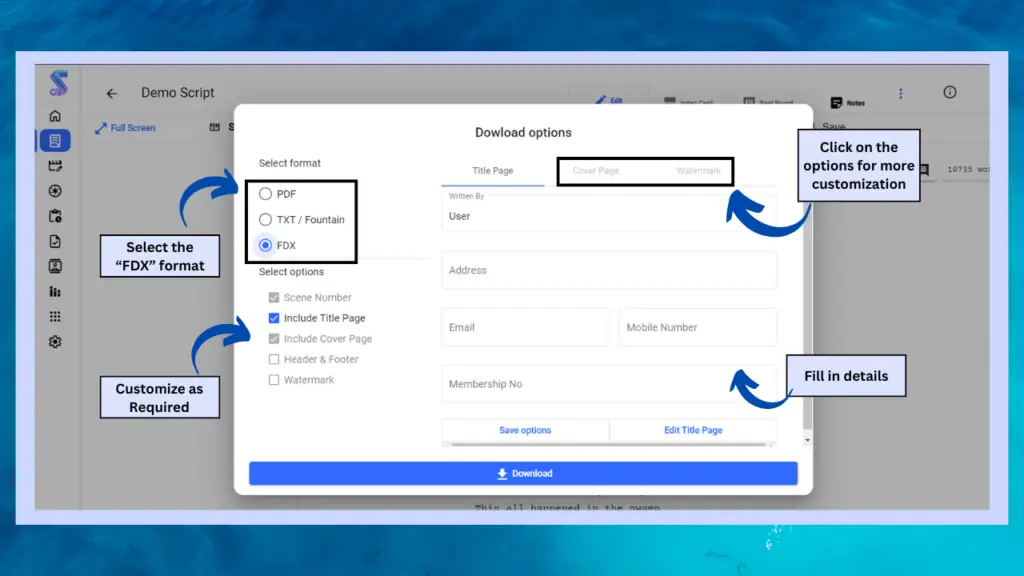Click the Mobile Number input field
The width and height of the screenshot is (1024, 576).
point(697,327)
